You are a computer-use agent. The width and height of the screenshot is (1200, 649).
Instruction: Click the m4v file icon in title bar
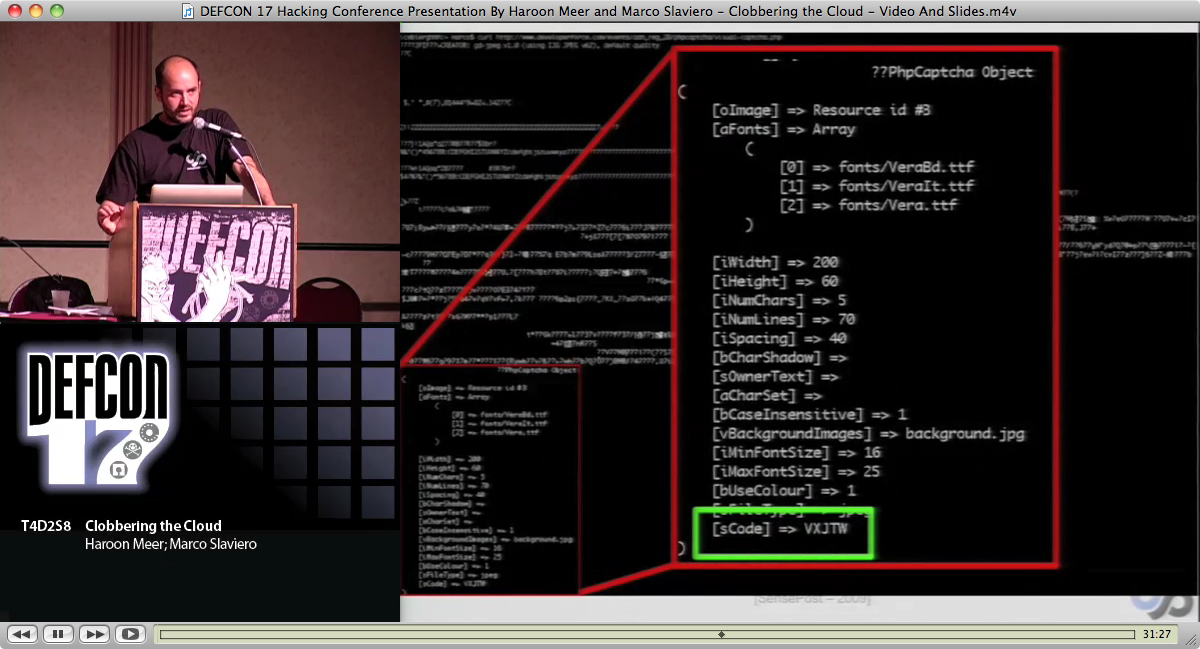click(x=188, y=11)
